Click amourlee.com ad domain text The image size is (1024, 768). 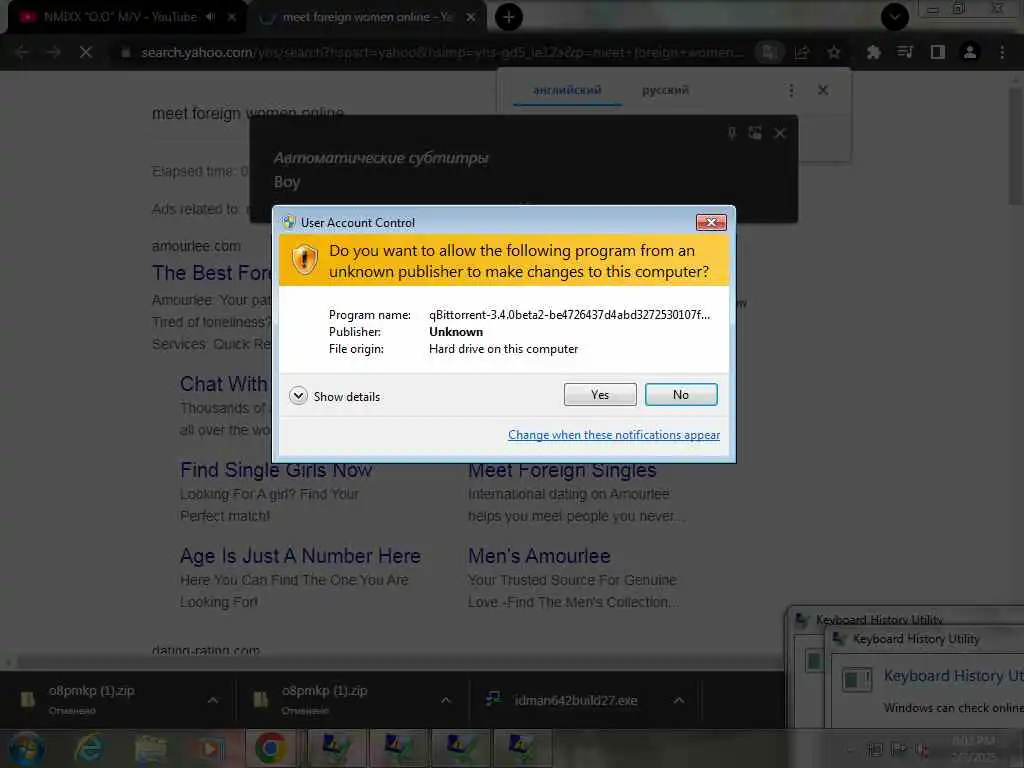pyautogui.click(x=196, y=246)
